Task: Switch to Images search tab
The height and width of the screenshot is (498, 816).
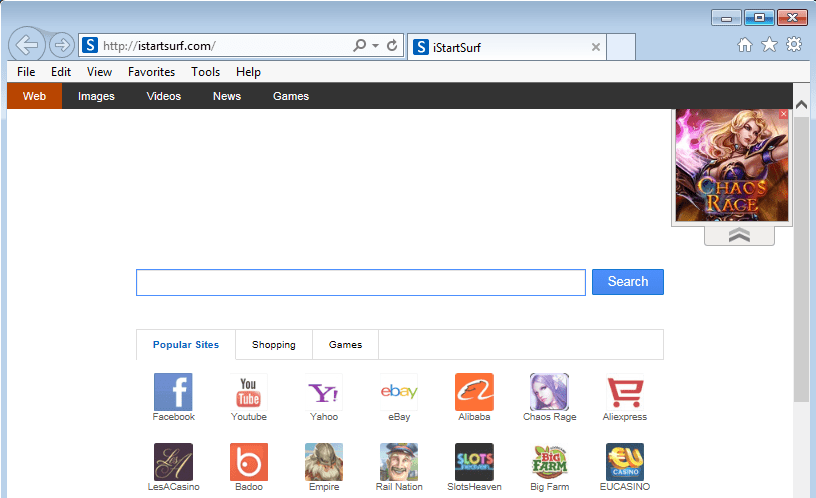Action: click(x=96, y=96)
